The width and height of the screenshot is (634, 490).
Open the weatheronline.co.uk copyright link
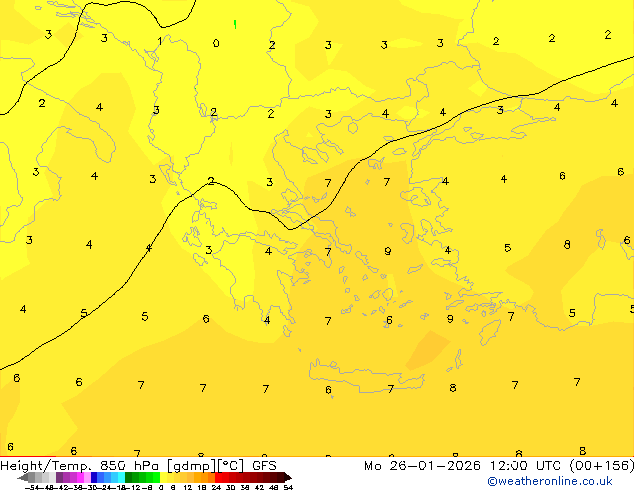click(x=549, y=481)
